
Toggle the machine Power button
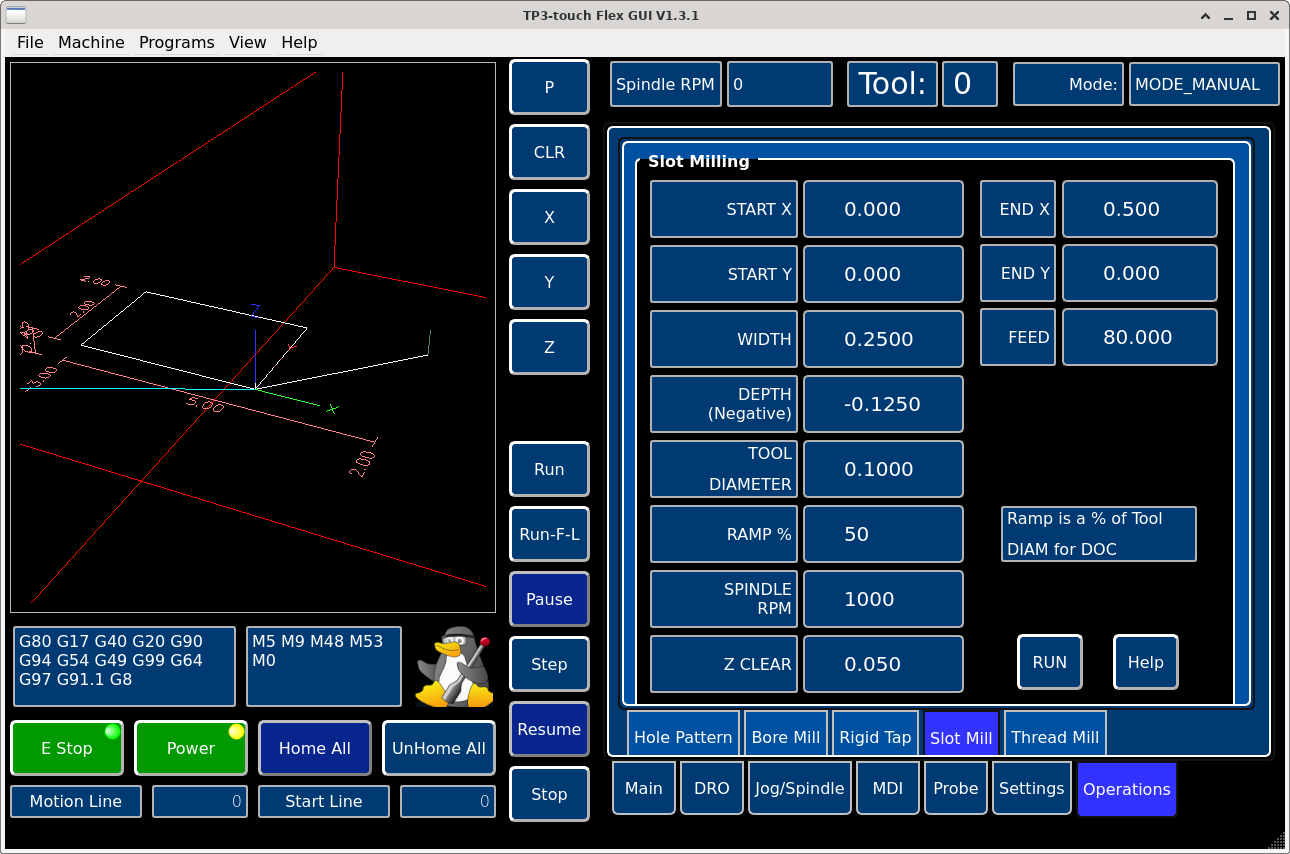pos(191,748)
